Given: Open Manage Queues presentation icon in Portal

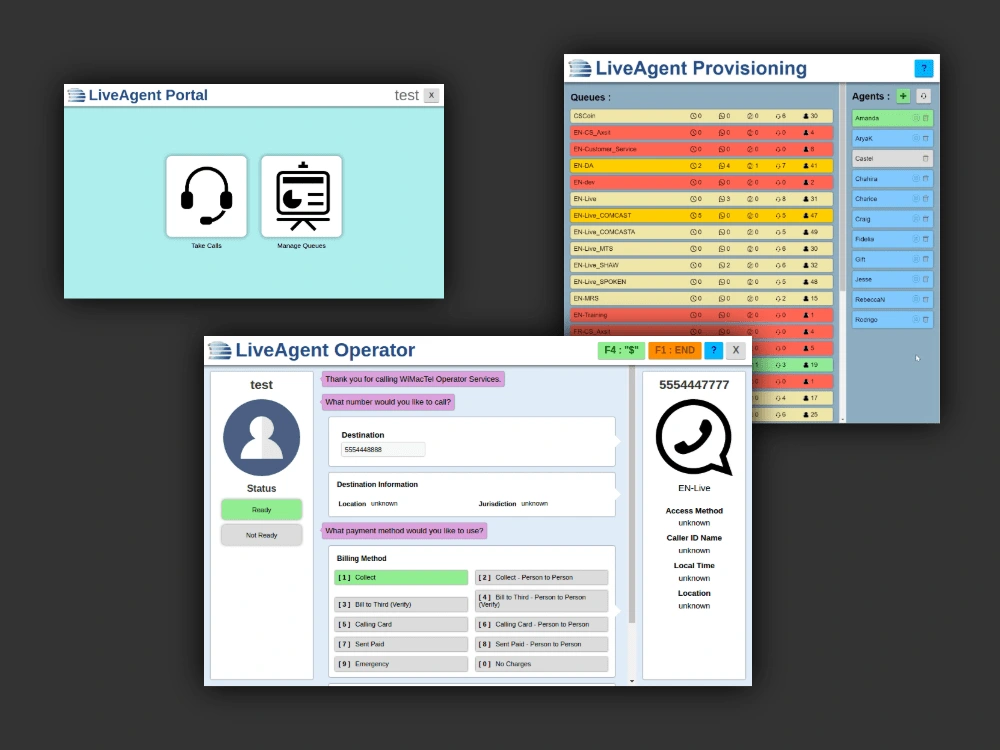Looking at the screenshot, I should pos(302,196).
